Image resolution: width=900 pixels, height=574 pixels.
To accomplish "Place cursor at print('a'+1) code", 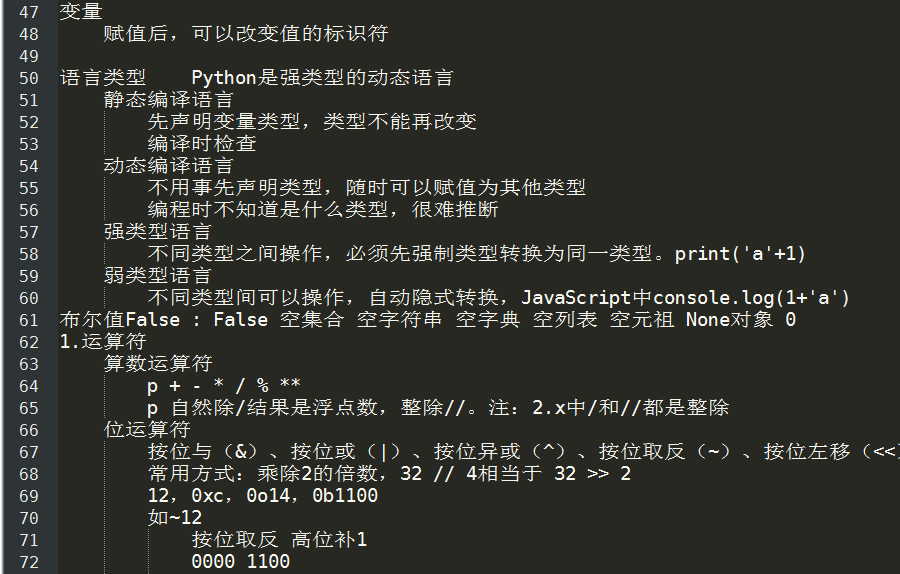I will point(740,254).
